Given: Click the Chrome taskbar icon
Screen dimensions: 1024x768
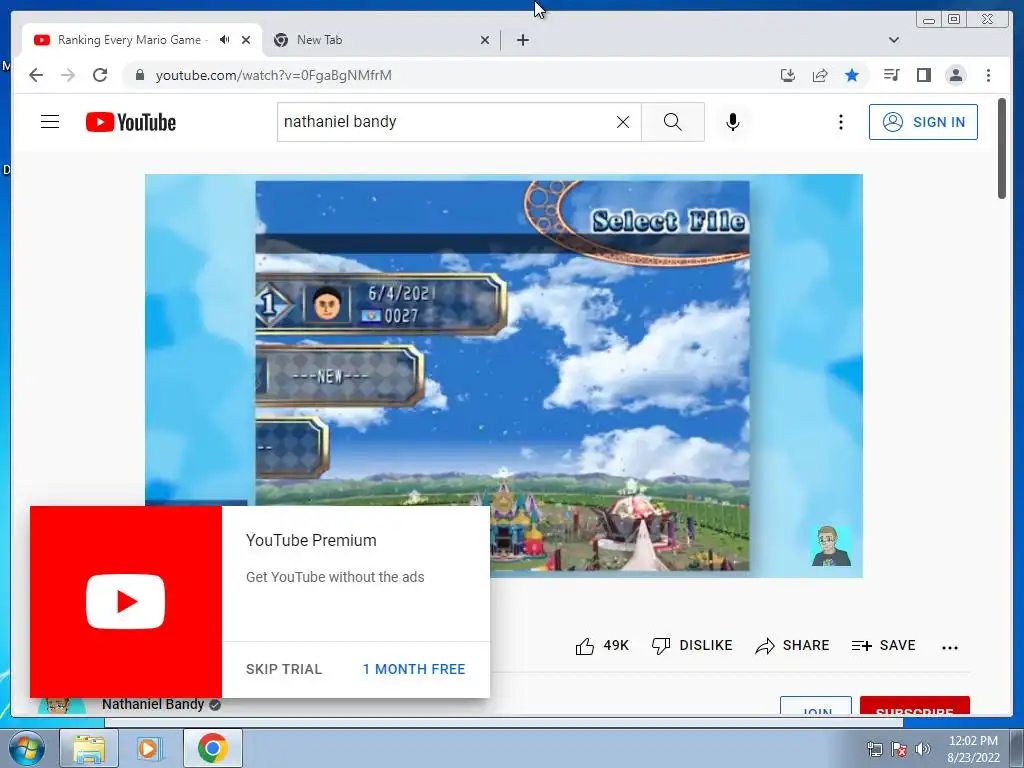Looking at the screenshot, I should pyautogui.click(x=213, y=748).
